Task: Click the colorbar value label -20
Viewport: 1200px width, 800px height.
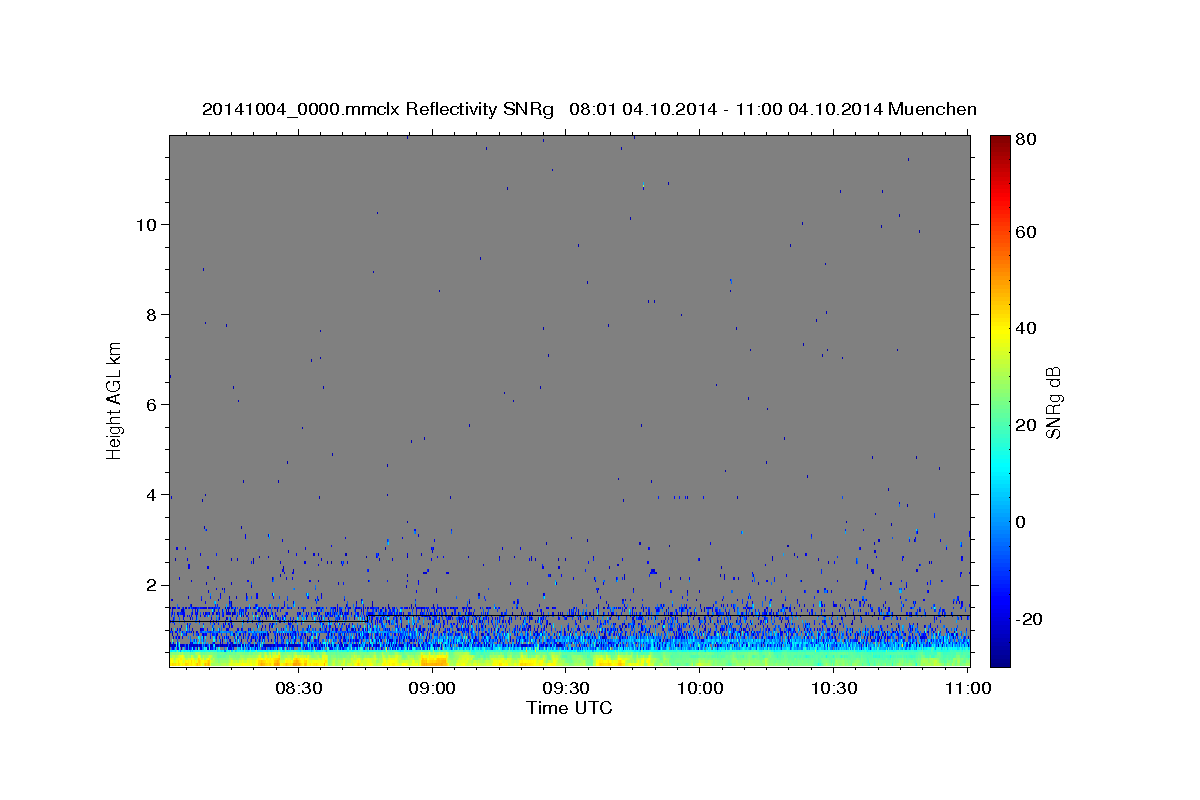Action: 1030,619
